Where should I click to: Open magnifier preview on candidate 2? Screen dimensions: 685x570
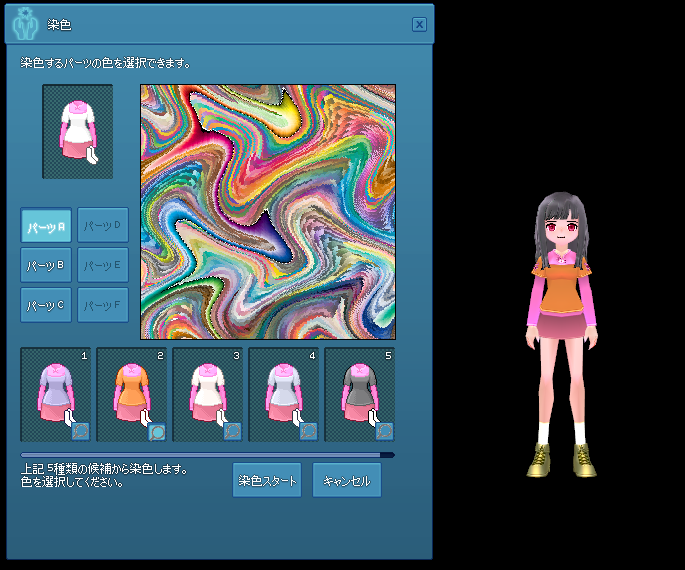tap(157, 432)
